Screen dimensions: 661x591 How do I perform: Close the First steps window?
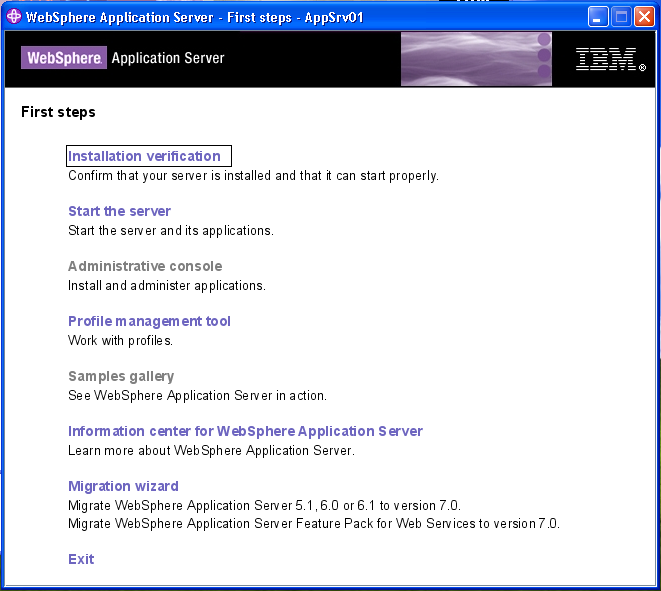[x=645, y=17]
